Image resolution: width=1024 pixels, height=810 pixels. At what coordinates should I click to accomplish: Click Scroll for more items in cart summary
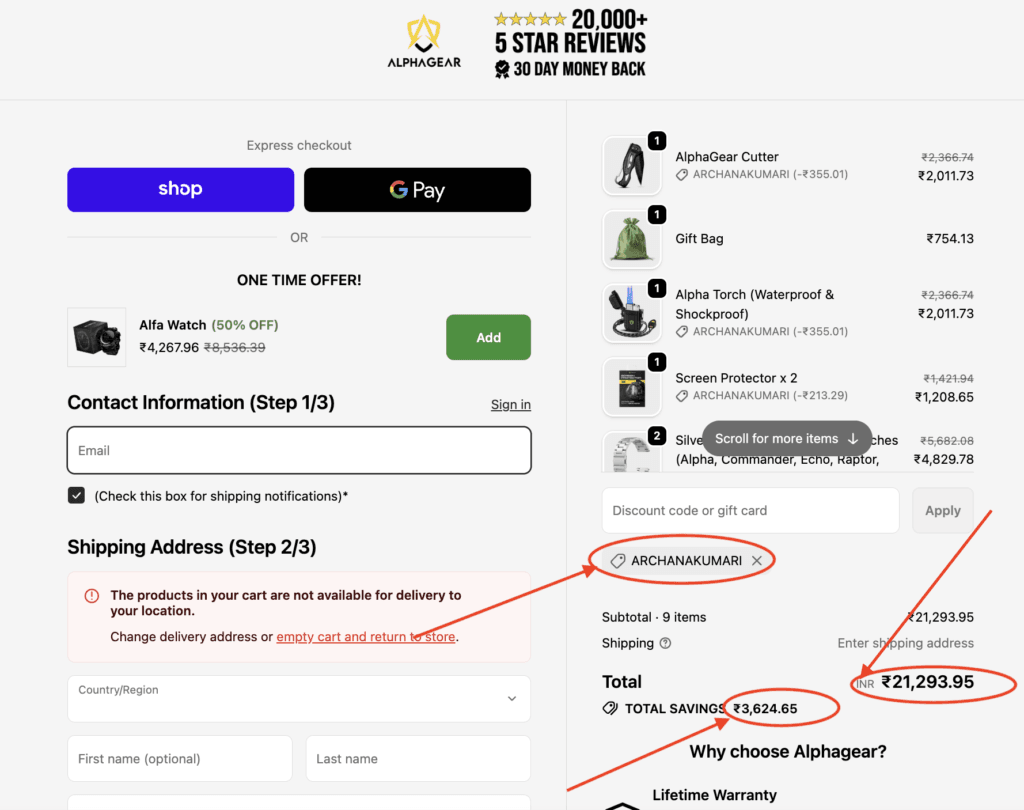click(x=786, y=438)
